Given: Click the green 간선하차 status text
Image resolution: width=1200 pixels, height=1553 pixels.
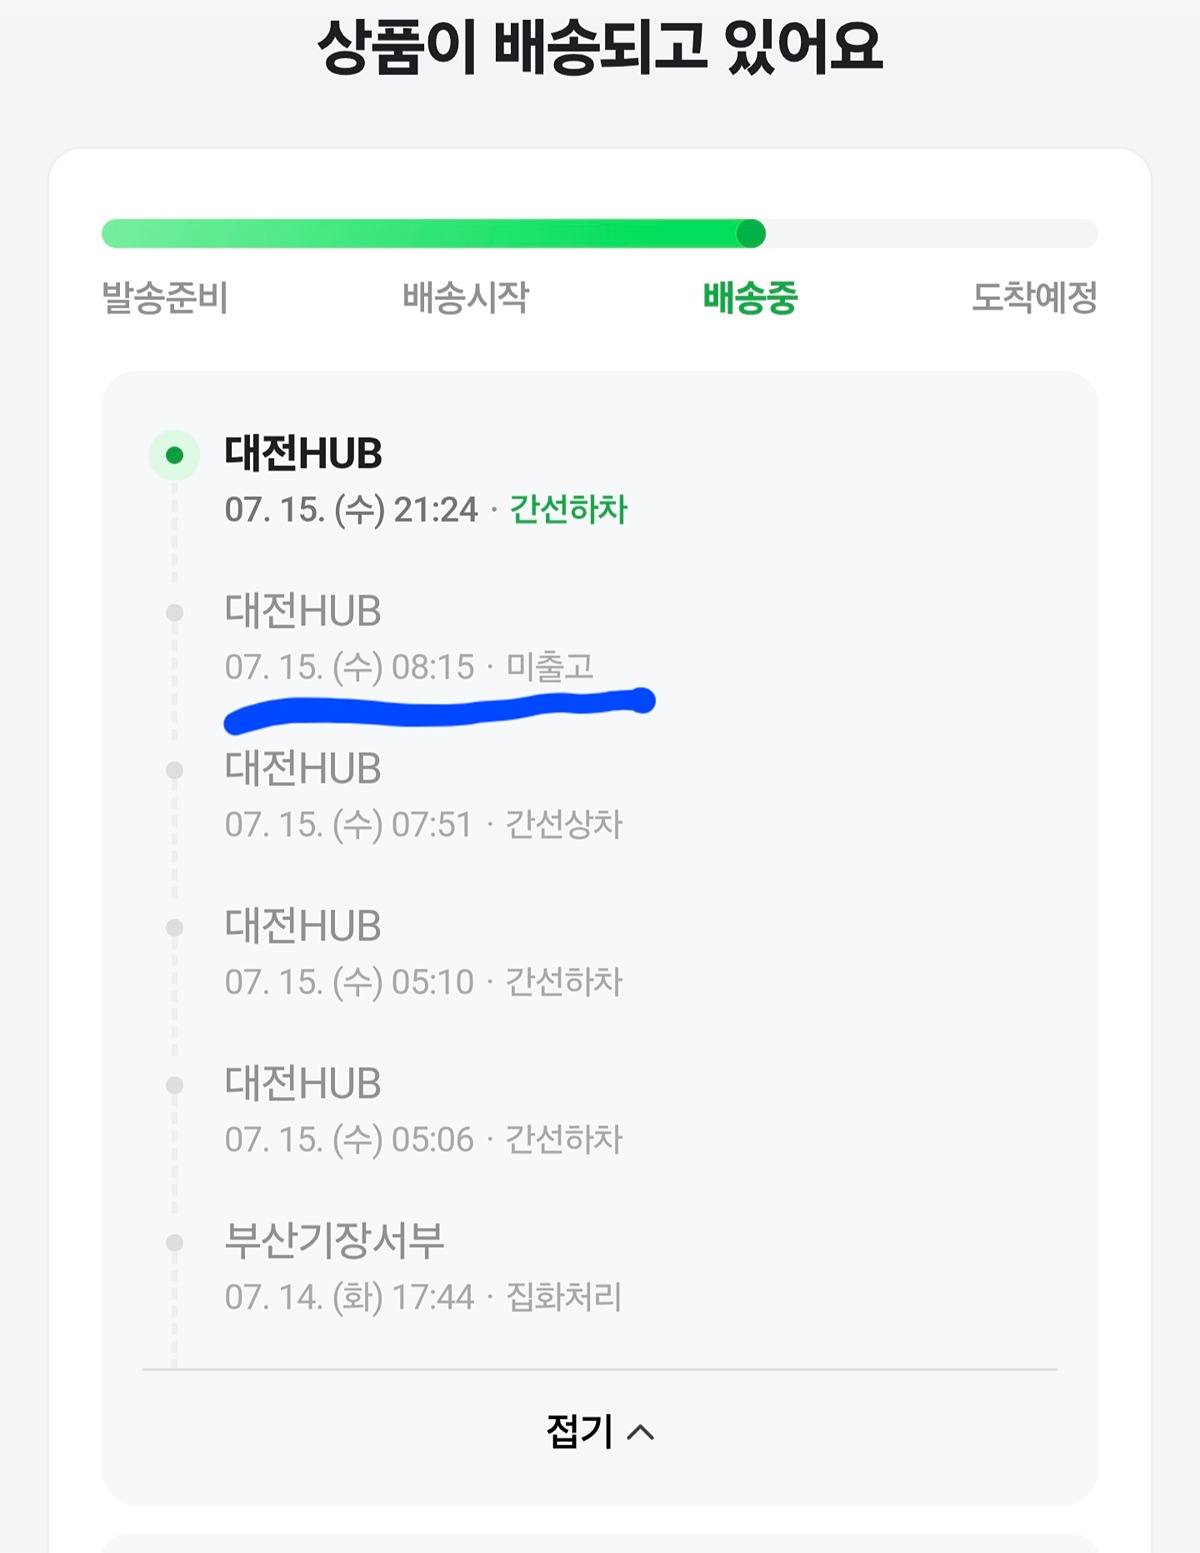Looking at the screenshot, I should pos(568,510).
